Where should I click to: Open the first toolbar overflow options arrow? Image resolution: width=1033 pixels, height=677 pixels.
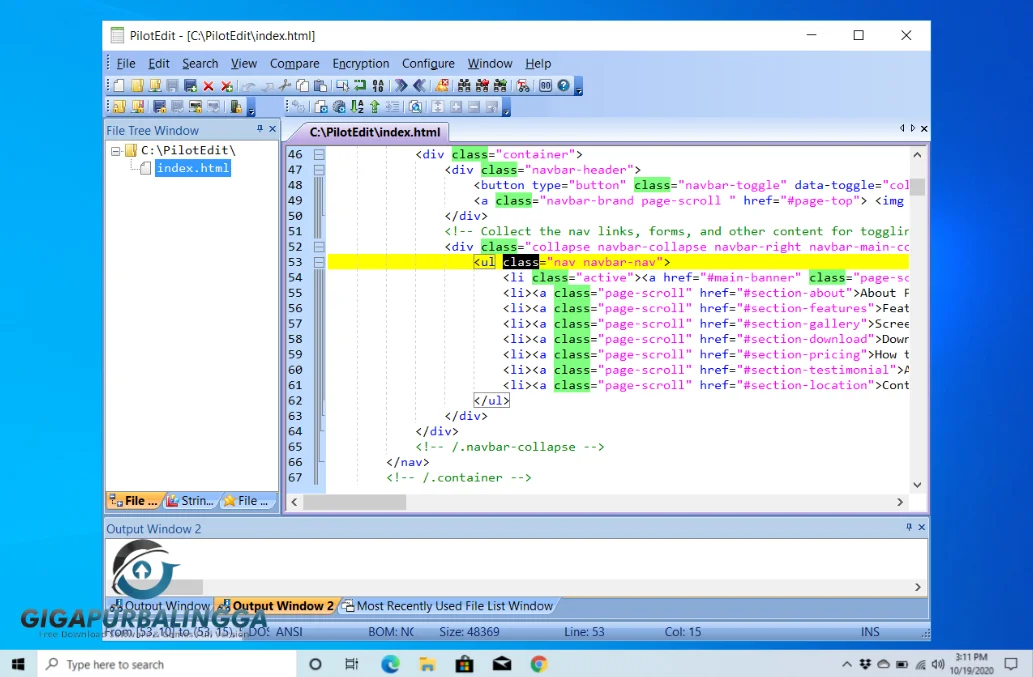point(578,87)
